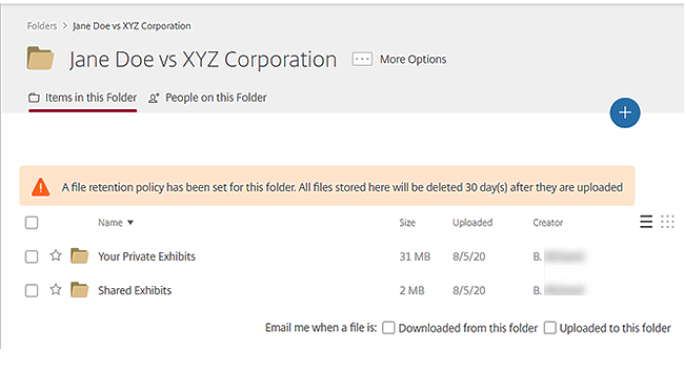Go to Folders breadcrumb link

tap(42, 26)
